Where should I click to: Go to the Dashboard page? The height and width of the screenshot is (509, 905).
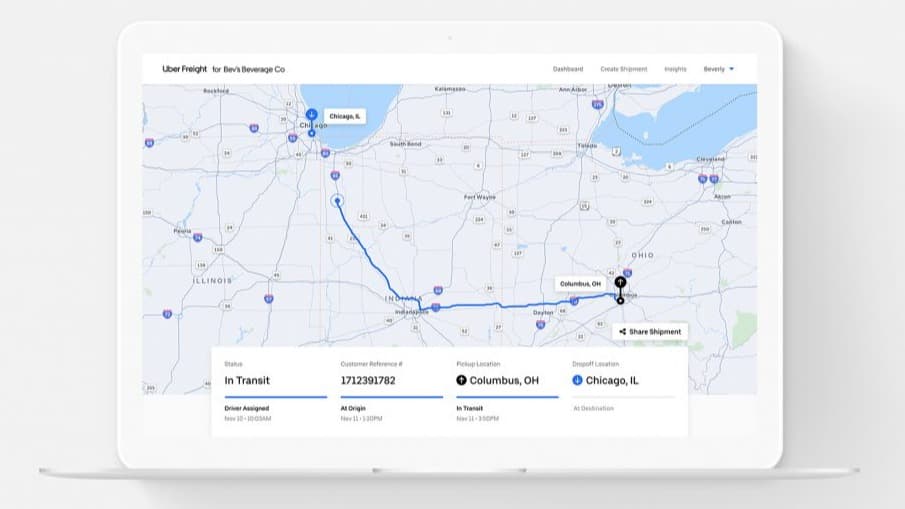(x=568, y=69)
